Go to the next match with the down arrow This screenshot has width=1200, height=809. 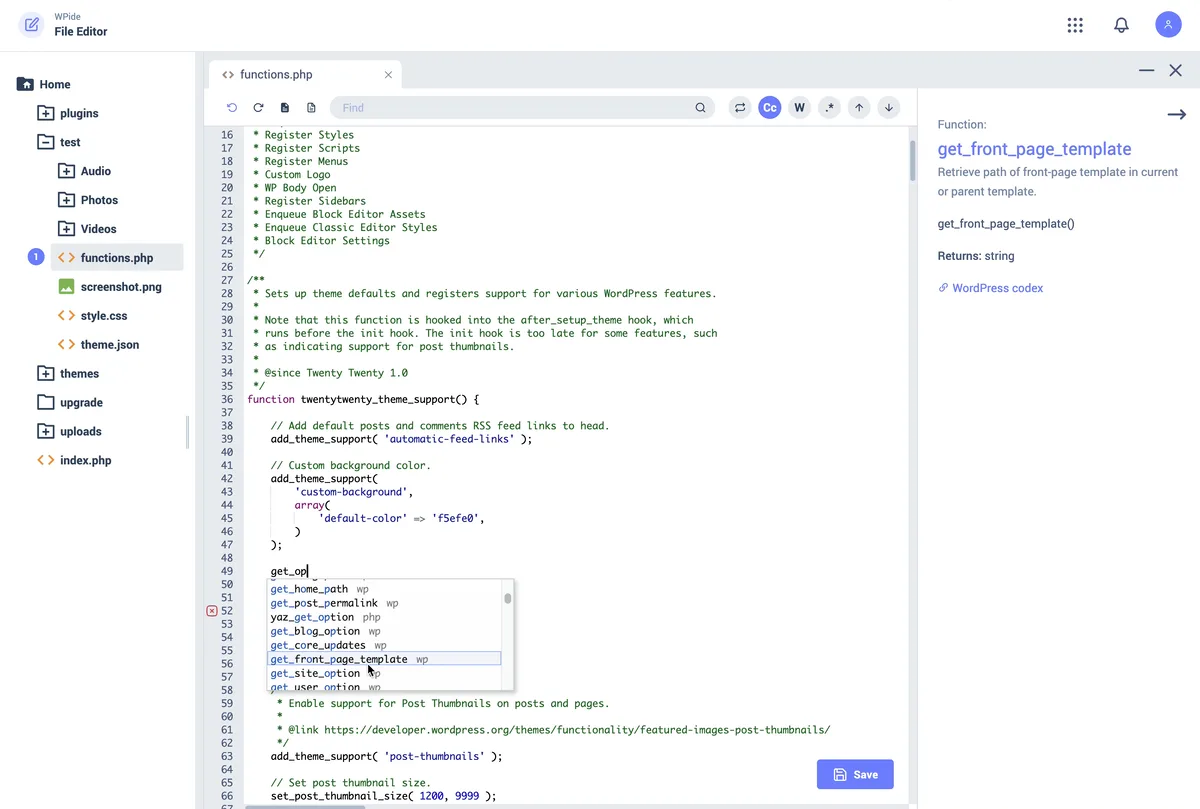click(x=889, y=108)
